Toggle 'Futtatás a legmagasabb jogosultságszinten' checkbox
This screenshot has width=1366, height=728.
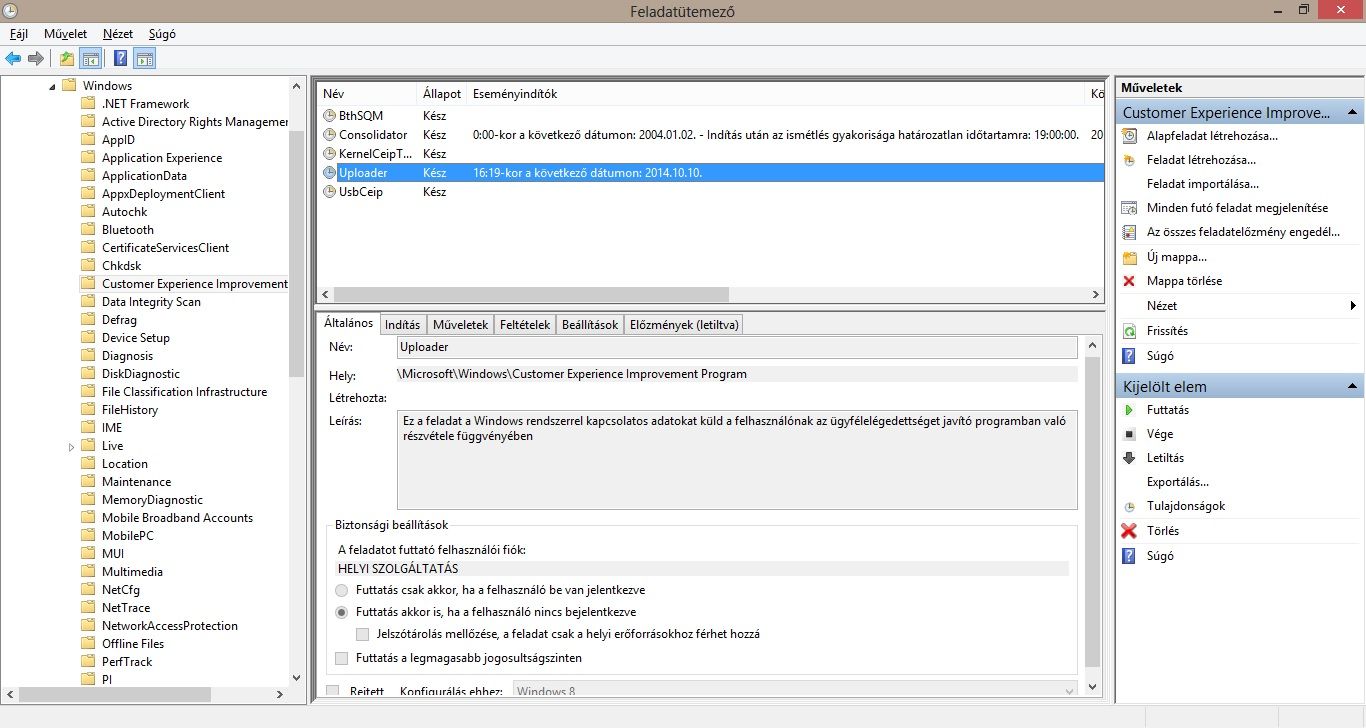342,658
